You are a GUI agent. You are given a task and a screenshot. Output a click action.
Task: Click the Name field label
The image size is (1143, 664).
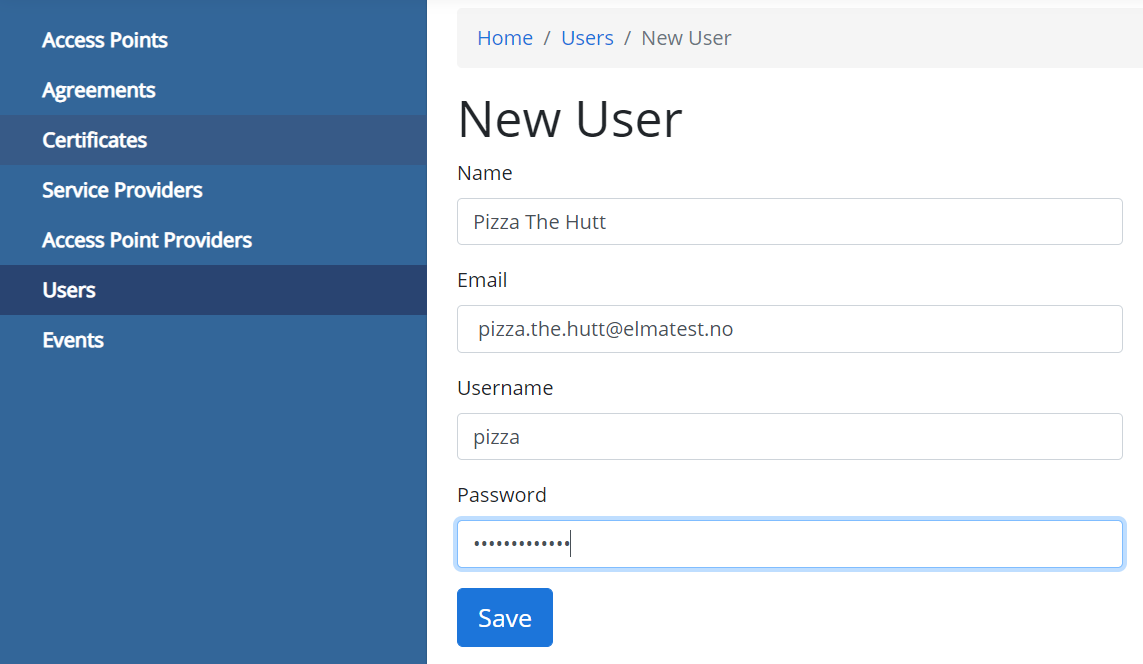[485, 173]
